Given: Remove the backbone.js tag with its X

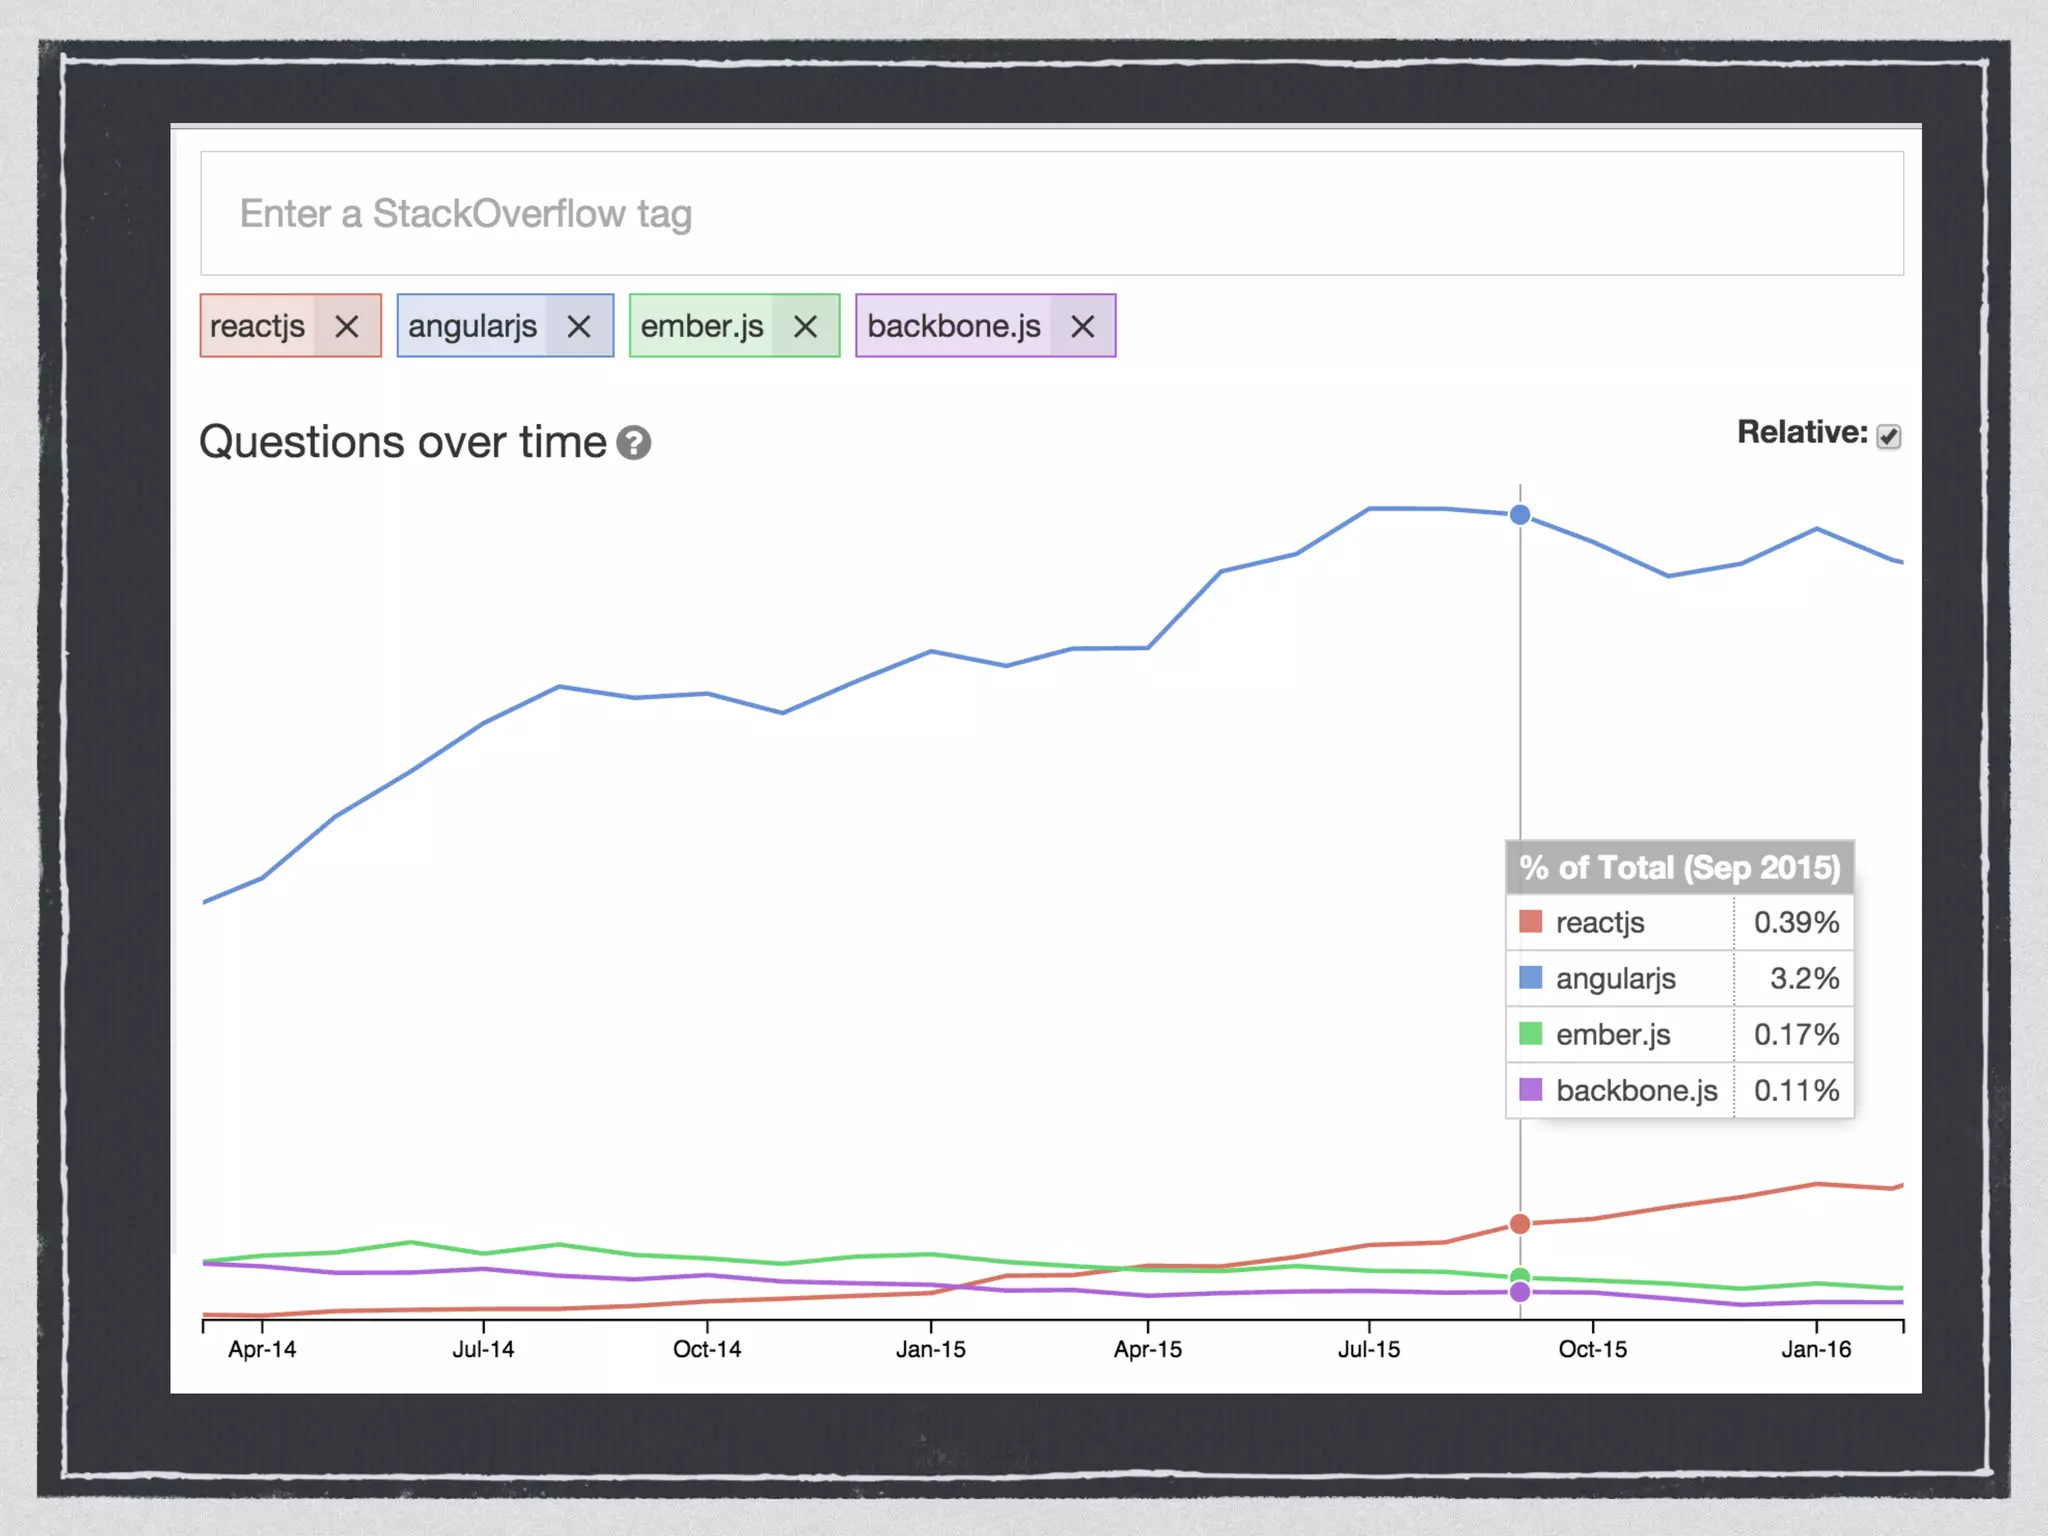Looking at the screenshot, I should [1082, 326].
